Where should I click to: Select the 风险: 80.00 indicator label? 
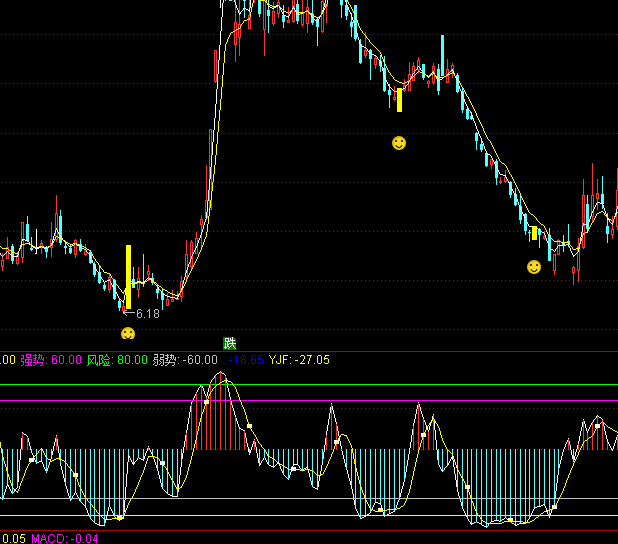point(116,360)
